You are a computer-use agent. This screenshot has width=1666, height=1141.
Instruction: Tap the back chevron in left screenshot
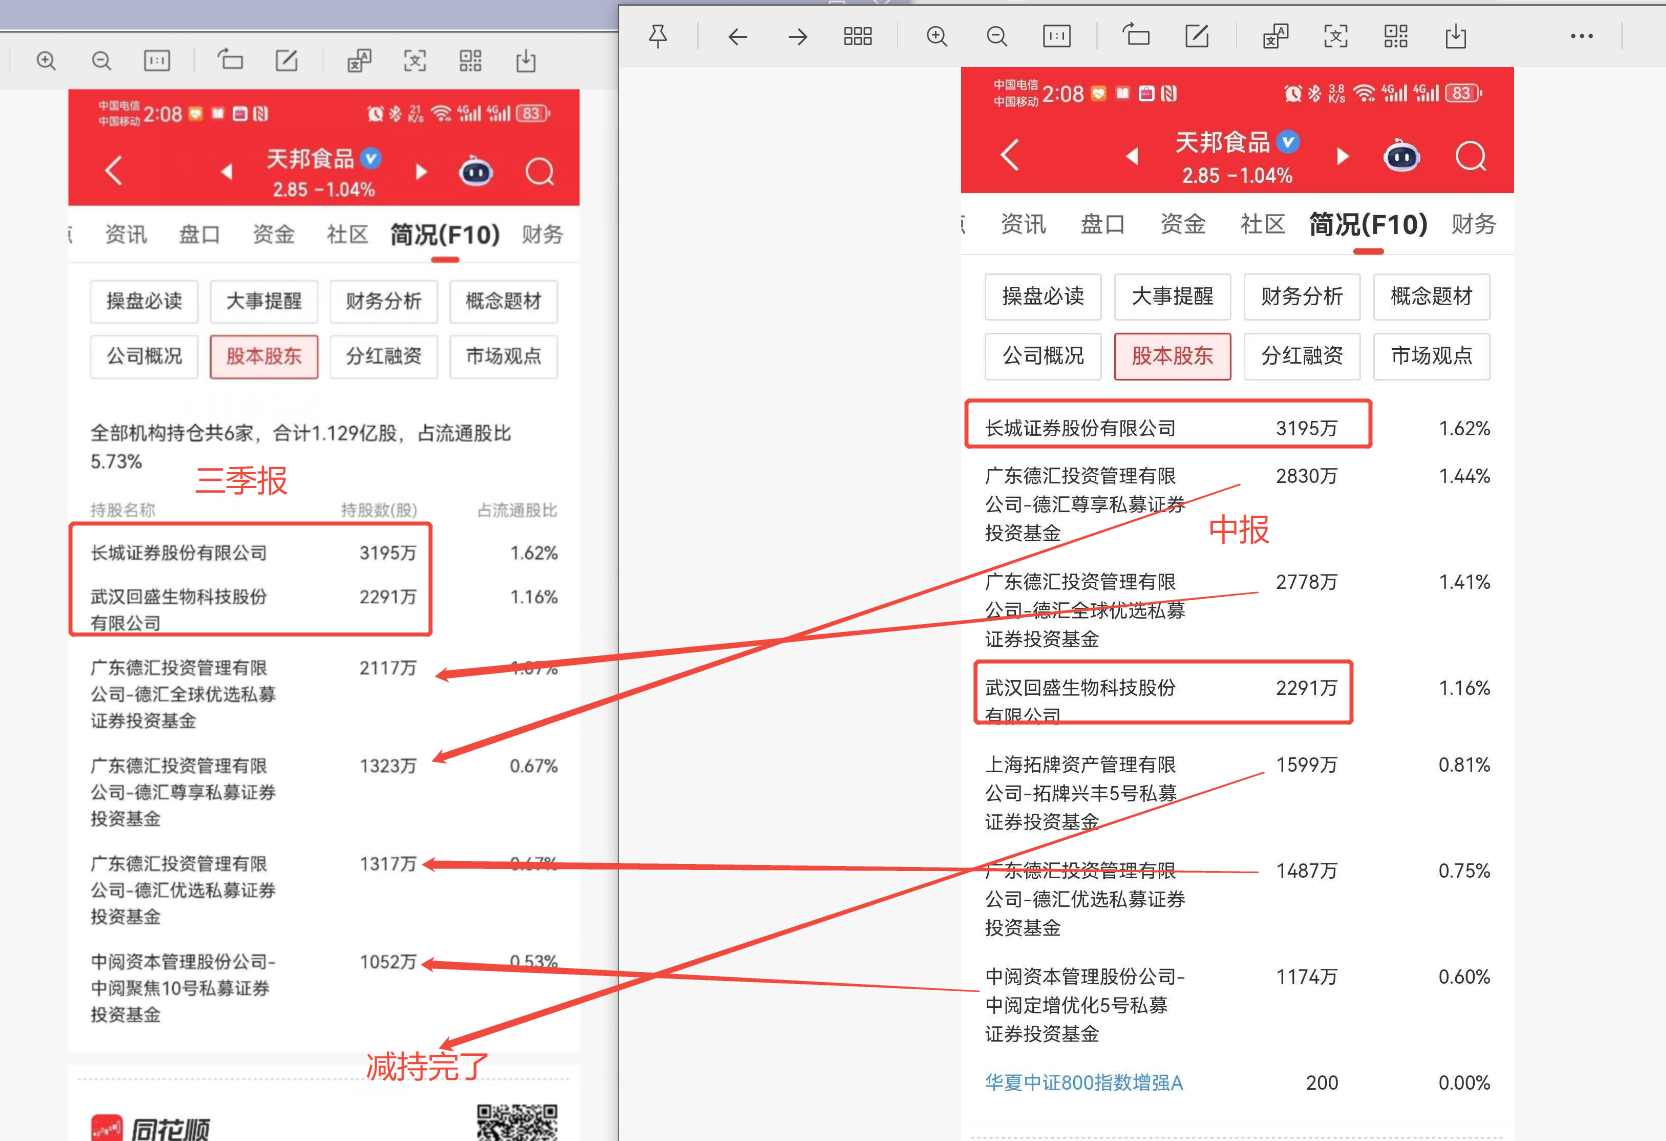114,171
